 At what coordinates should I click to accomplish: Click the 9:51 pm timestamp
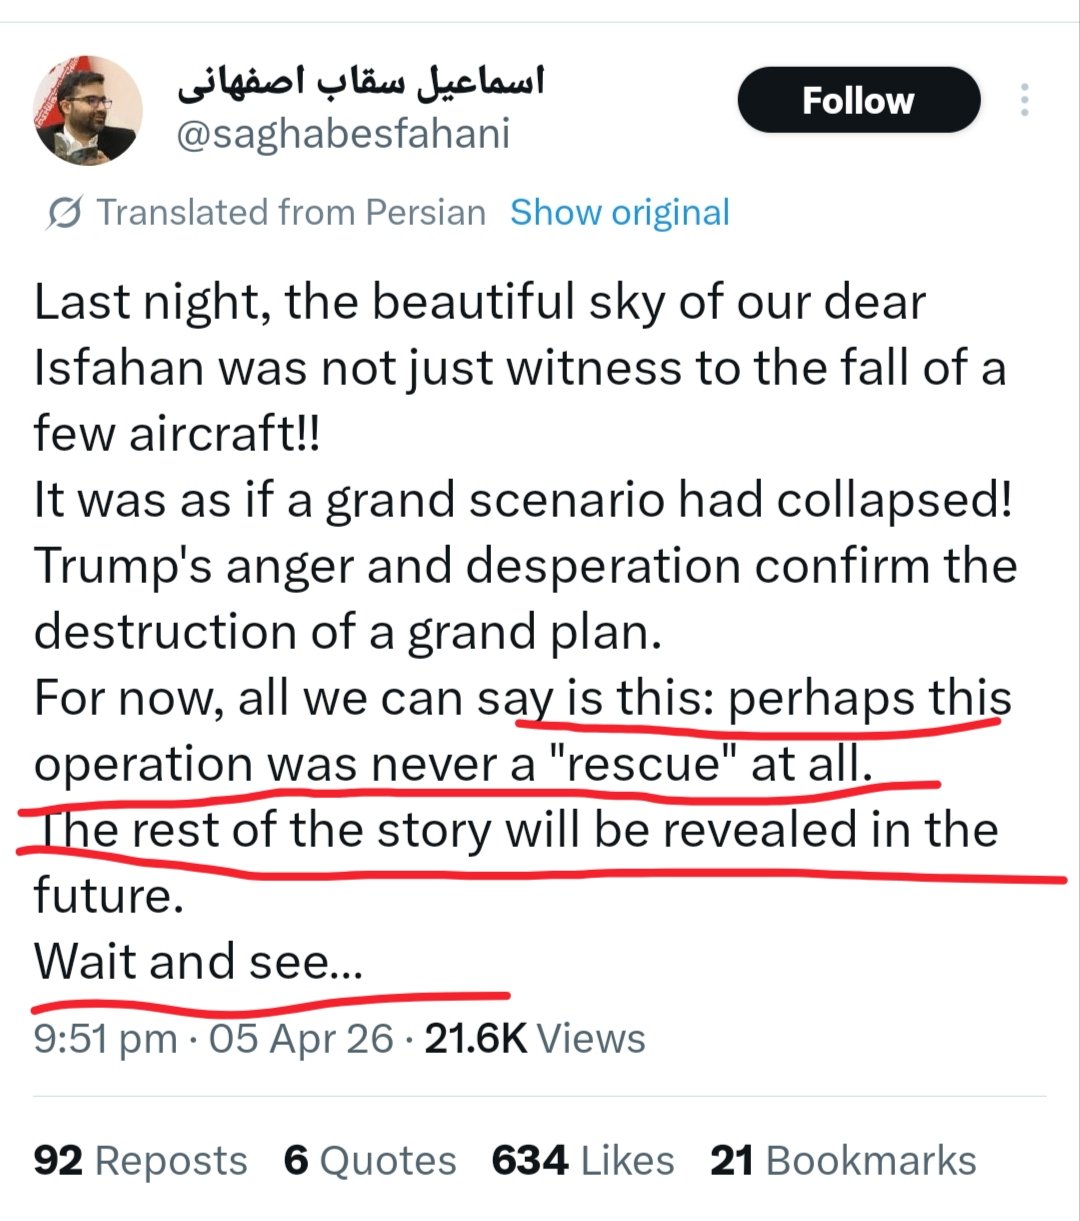click(x=105, y=1038)
